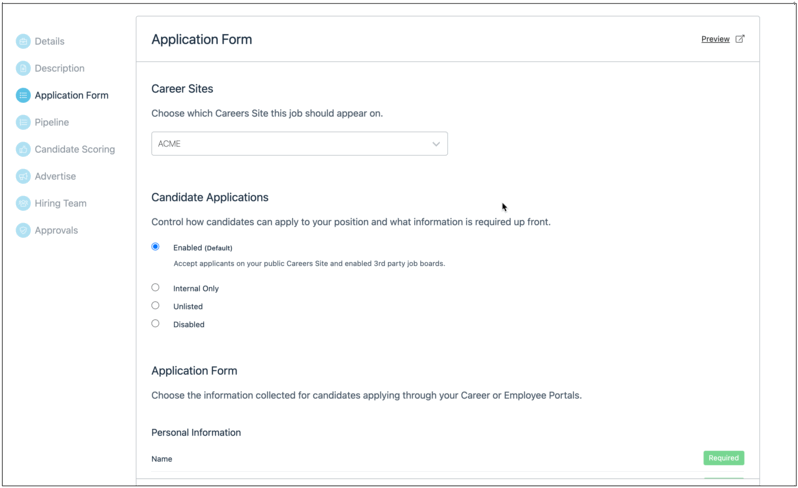Click 'Control how candidates can apply' text
This screenshot has height=488, width=798.
point(351,222)
